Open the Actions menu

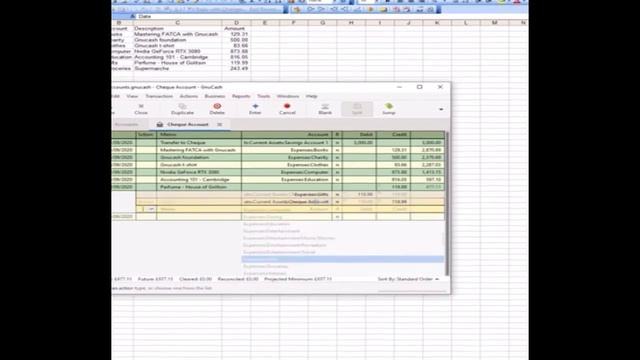tap(189, 96)
